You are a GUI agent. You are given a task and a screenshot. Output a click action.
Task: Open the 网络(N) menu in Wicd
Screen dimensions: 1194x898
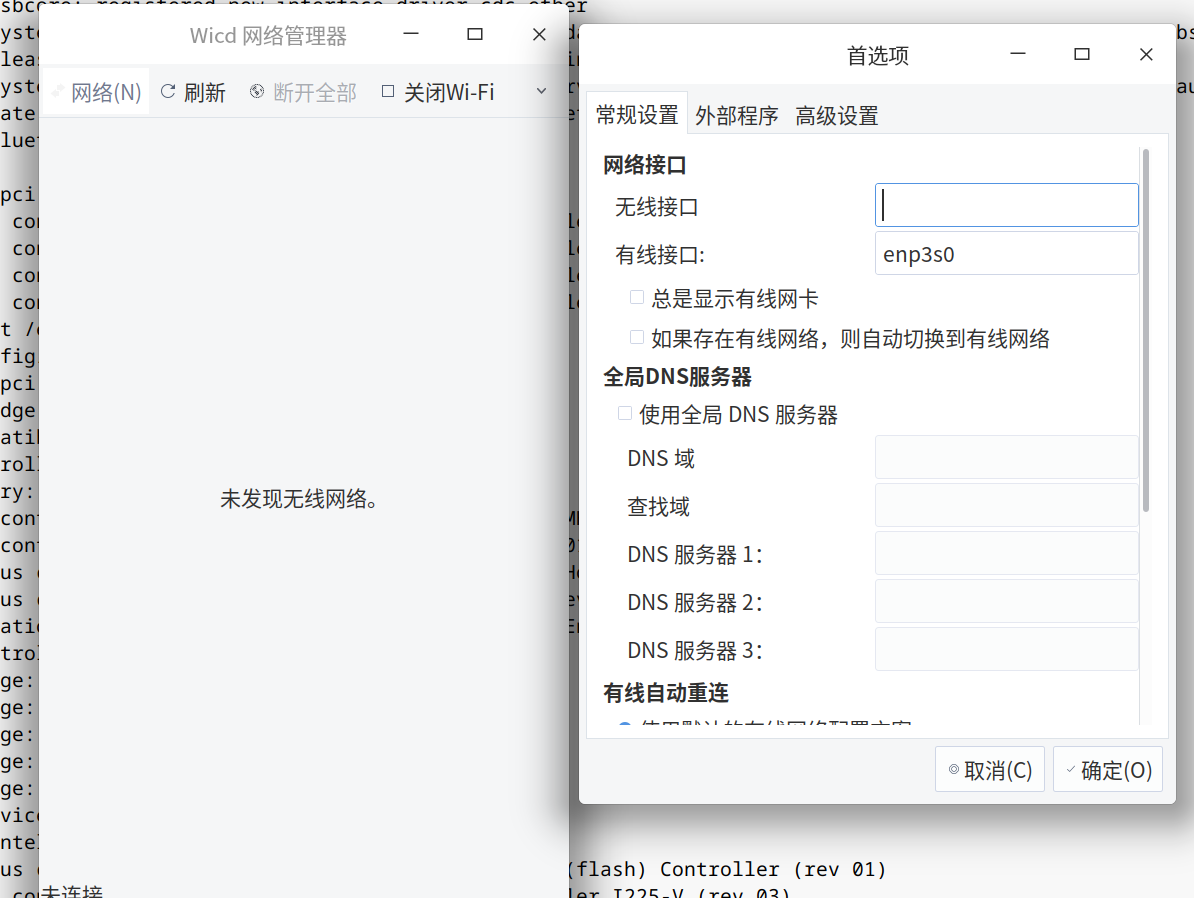pyautogui.click(x=97, y=92)
